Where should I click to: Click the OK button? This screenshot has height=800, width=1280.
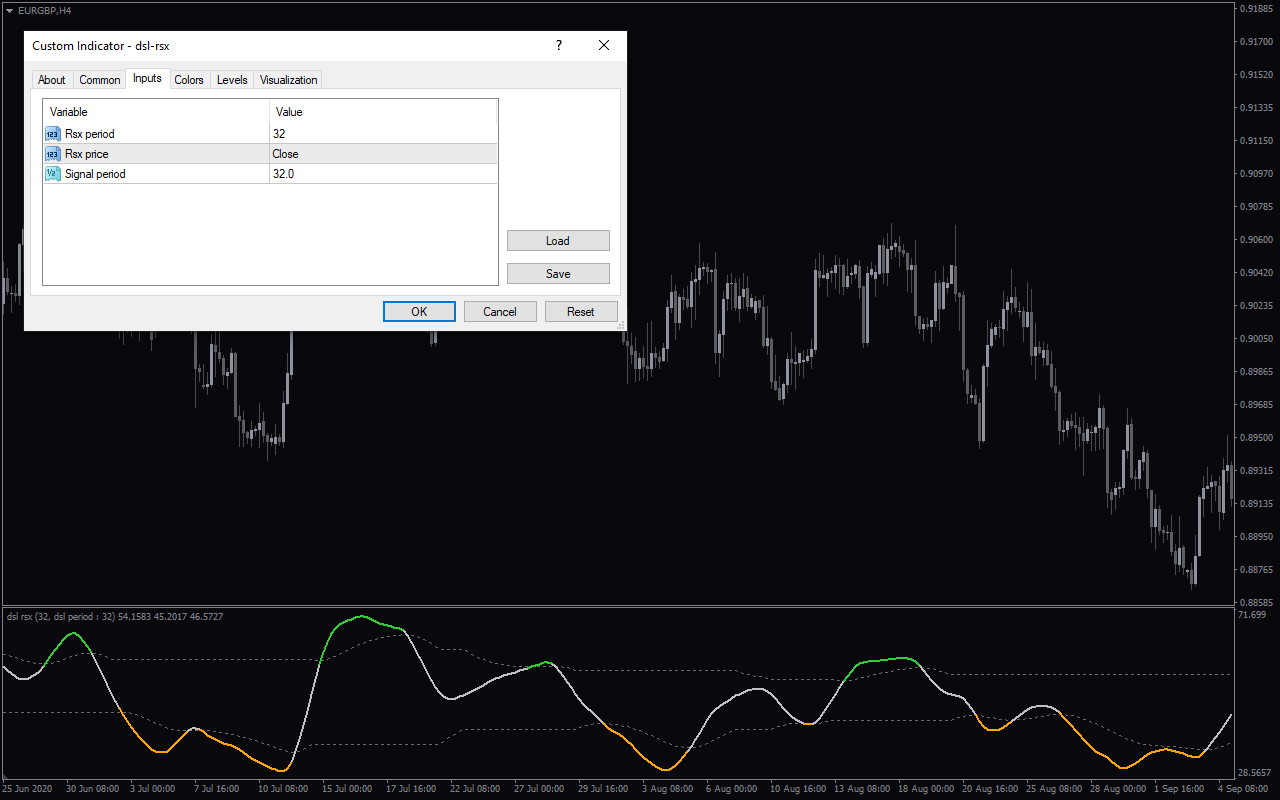pyautogui.click(x=419, y=312)
